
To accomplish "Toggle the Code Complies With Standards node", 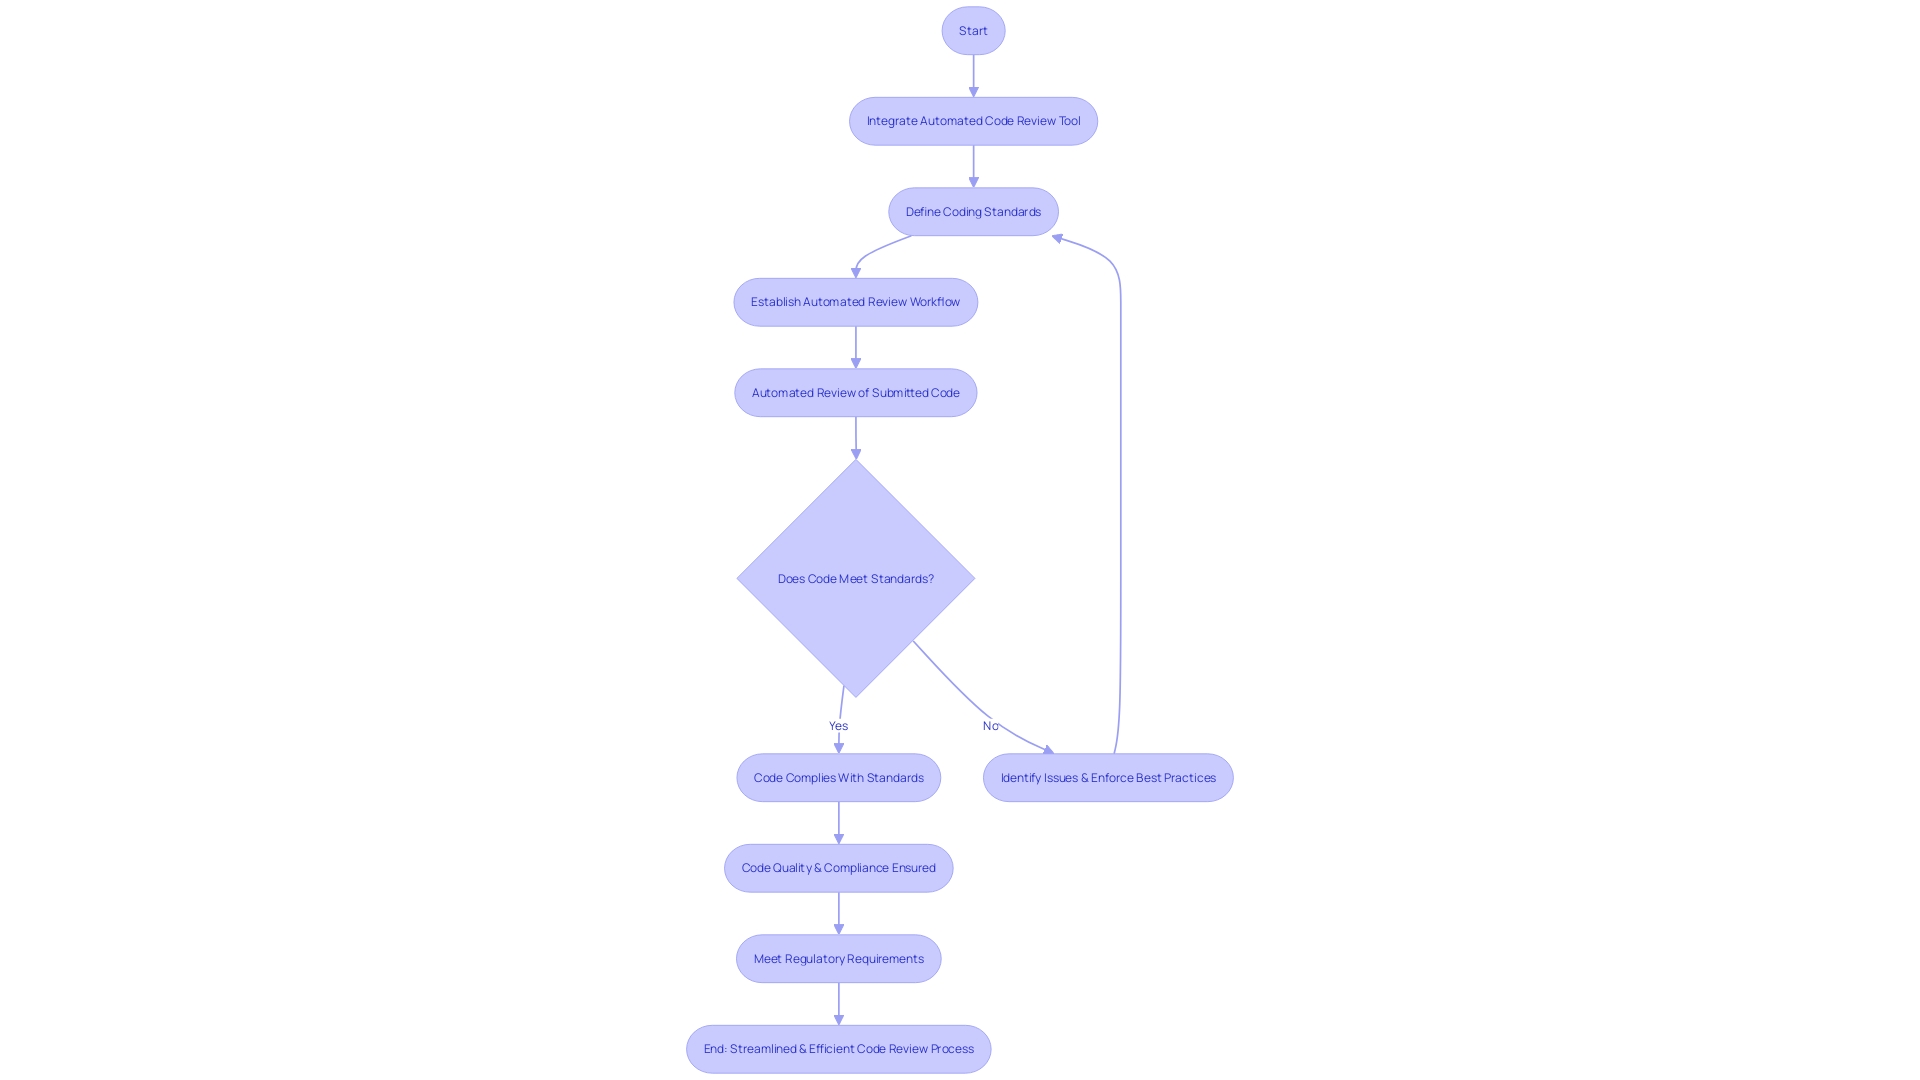I will [839, 777].
